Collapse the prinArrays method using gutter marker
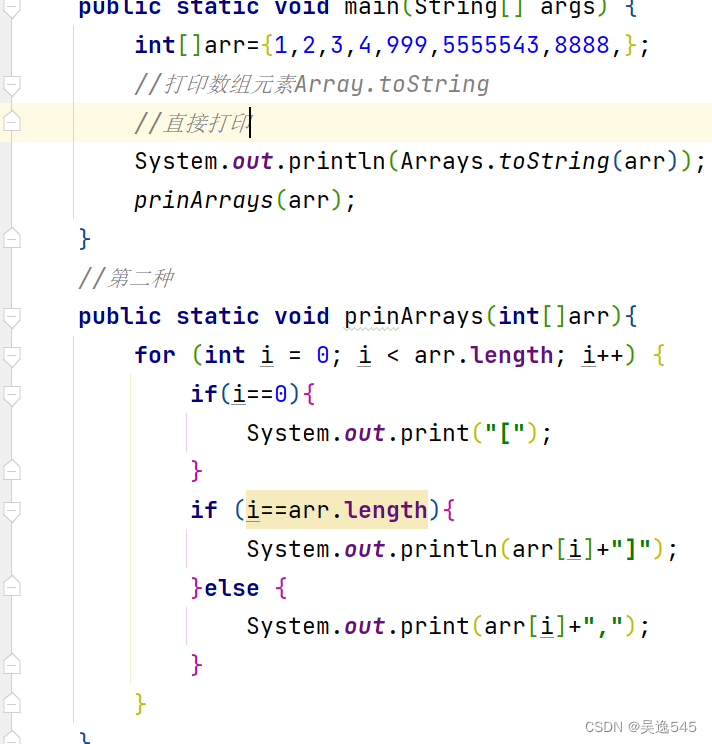Image resolution: width=712 pixels, height=744 pixels. point(11,316)
